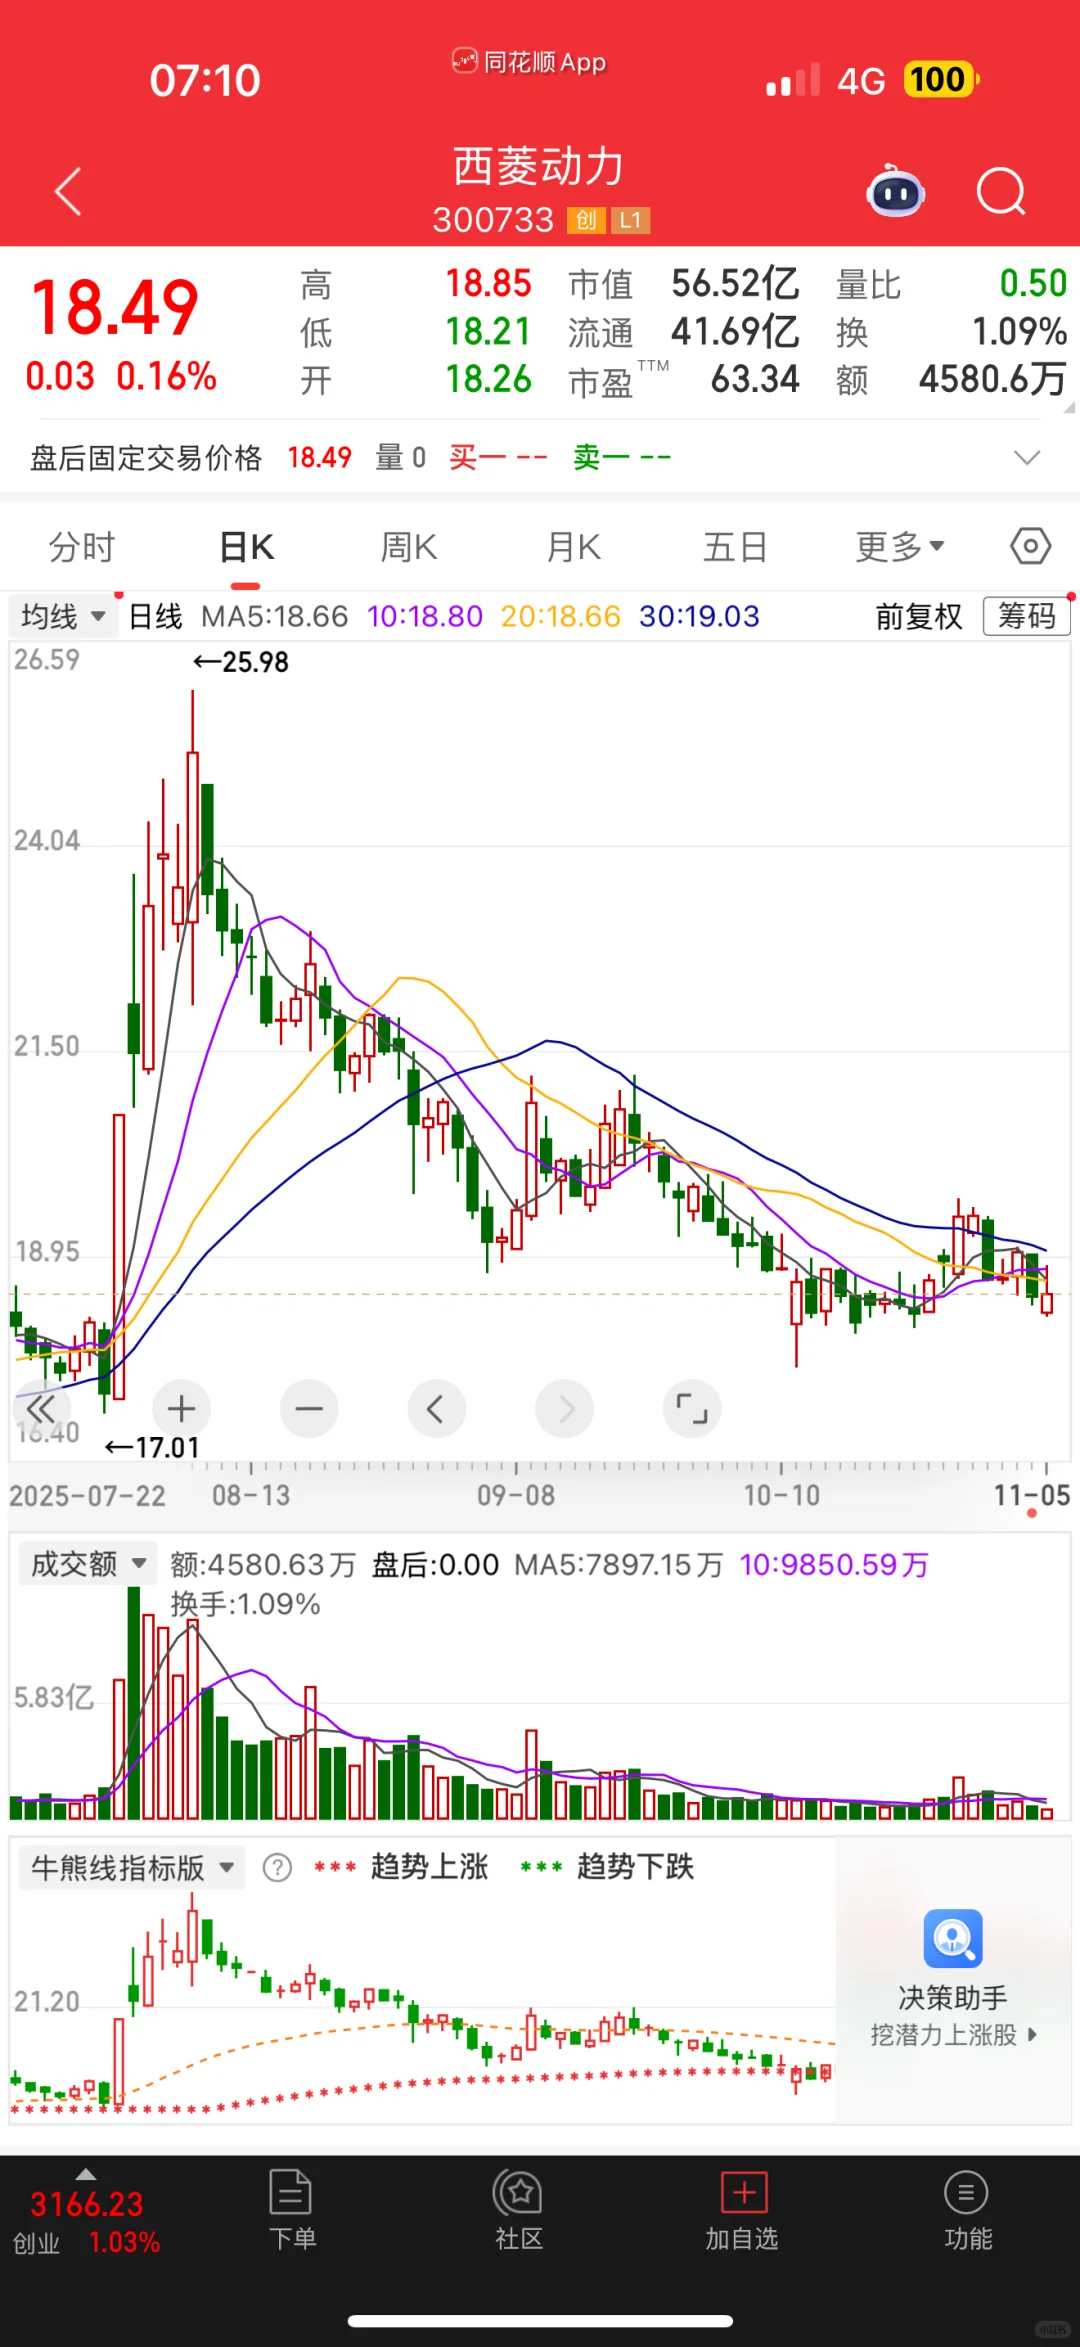This screenshot has width=1080, height=2347.
Task: Tap 高 18.85 high price
Action: tap(488, 283)
